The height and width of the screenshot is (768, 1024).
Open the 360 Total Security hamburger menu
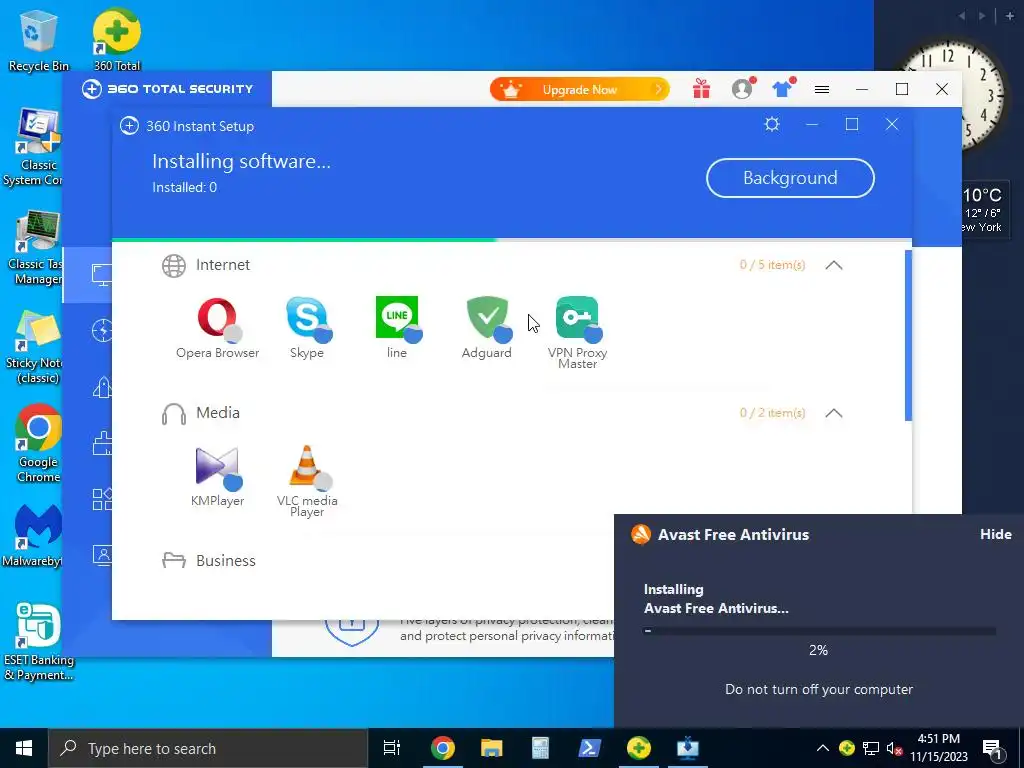pyautogui.click(x=822, y=89)
